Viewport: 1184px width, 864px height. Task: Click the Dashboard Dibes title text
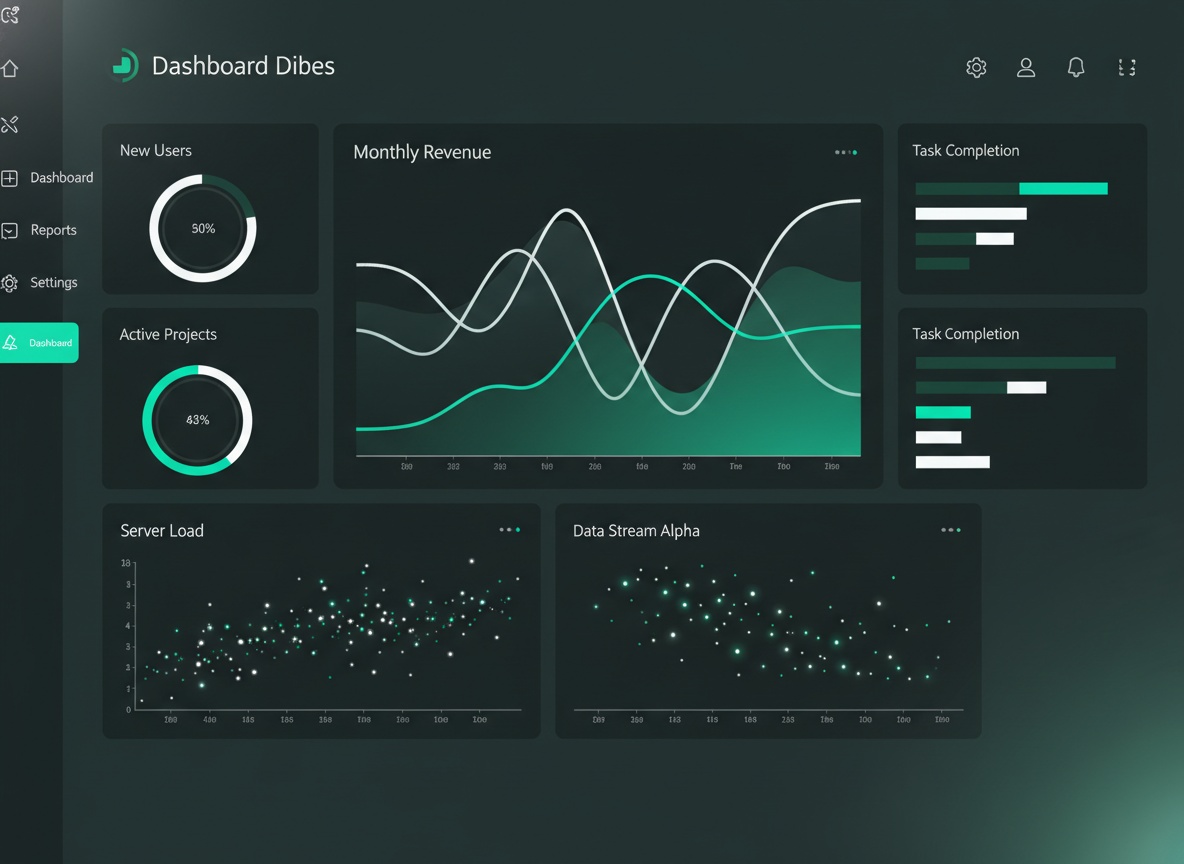tap(243, 66)
